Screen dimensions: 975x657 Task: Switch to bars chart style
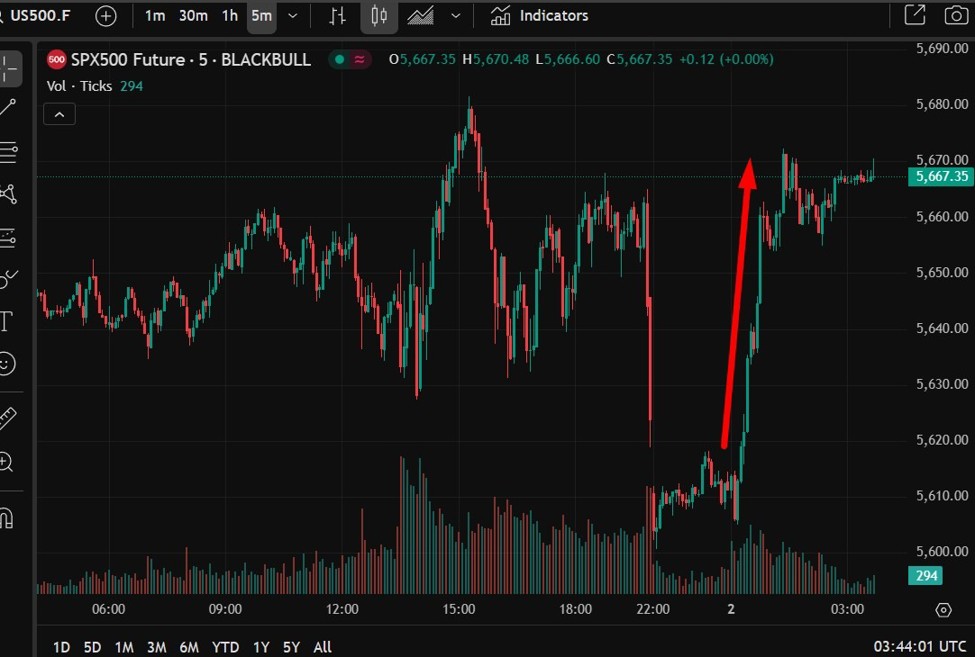tap(337, 16)
